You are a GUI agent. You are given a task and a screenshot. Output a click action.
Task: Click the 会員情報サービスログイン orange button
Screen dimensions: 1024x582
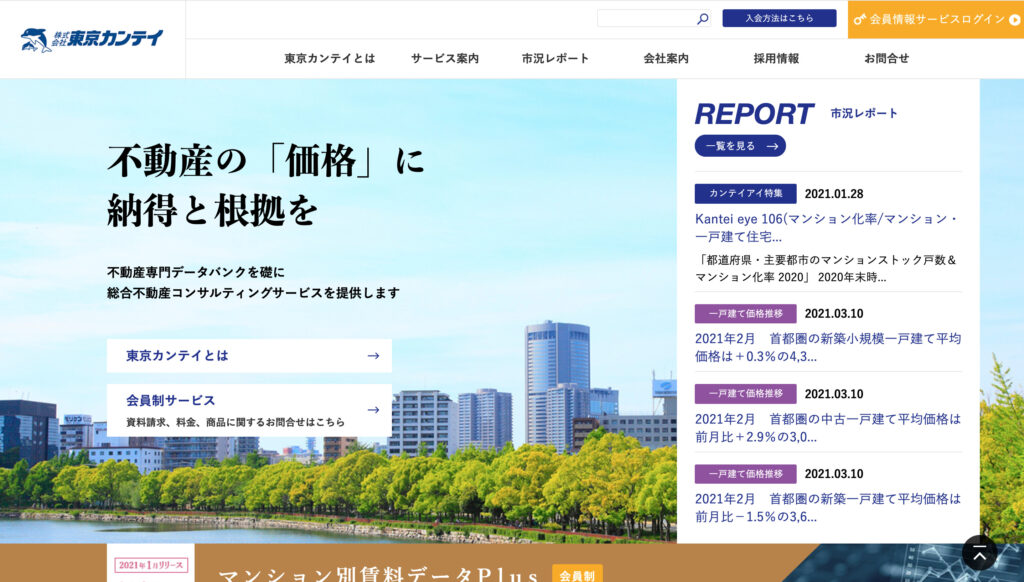point(935,17)
